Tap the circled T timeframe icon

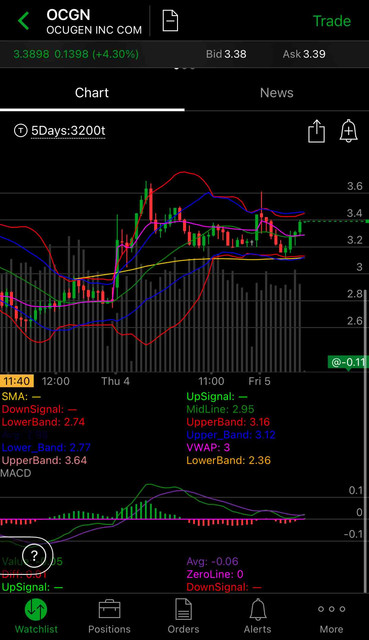click(21, 131)
